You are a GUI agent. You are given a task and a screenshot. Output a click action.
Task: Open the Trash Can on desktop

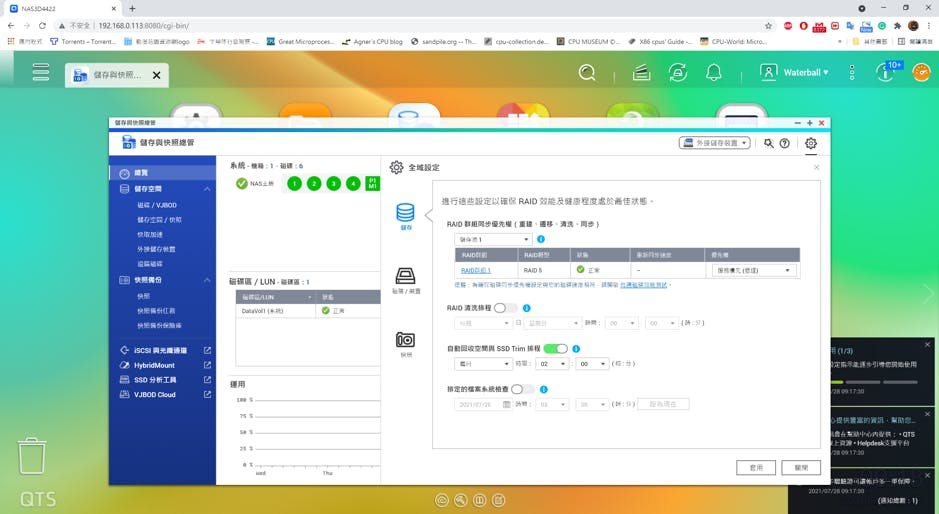32,455
